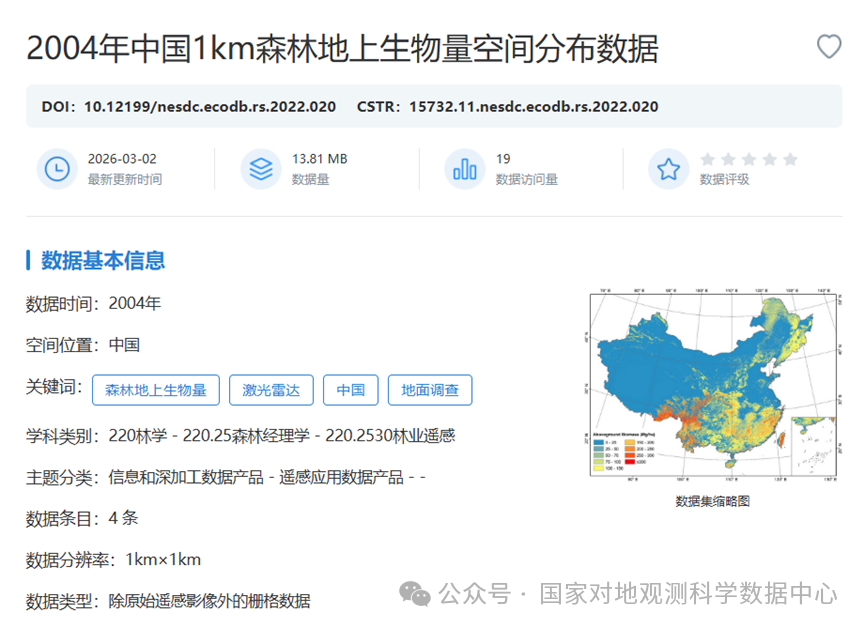Click the clock icon for last update time

(57, 168)
